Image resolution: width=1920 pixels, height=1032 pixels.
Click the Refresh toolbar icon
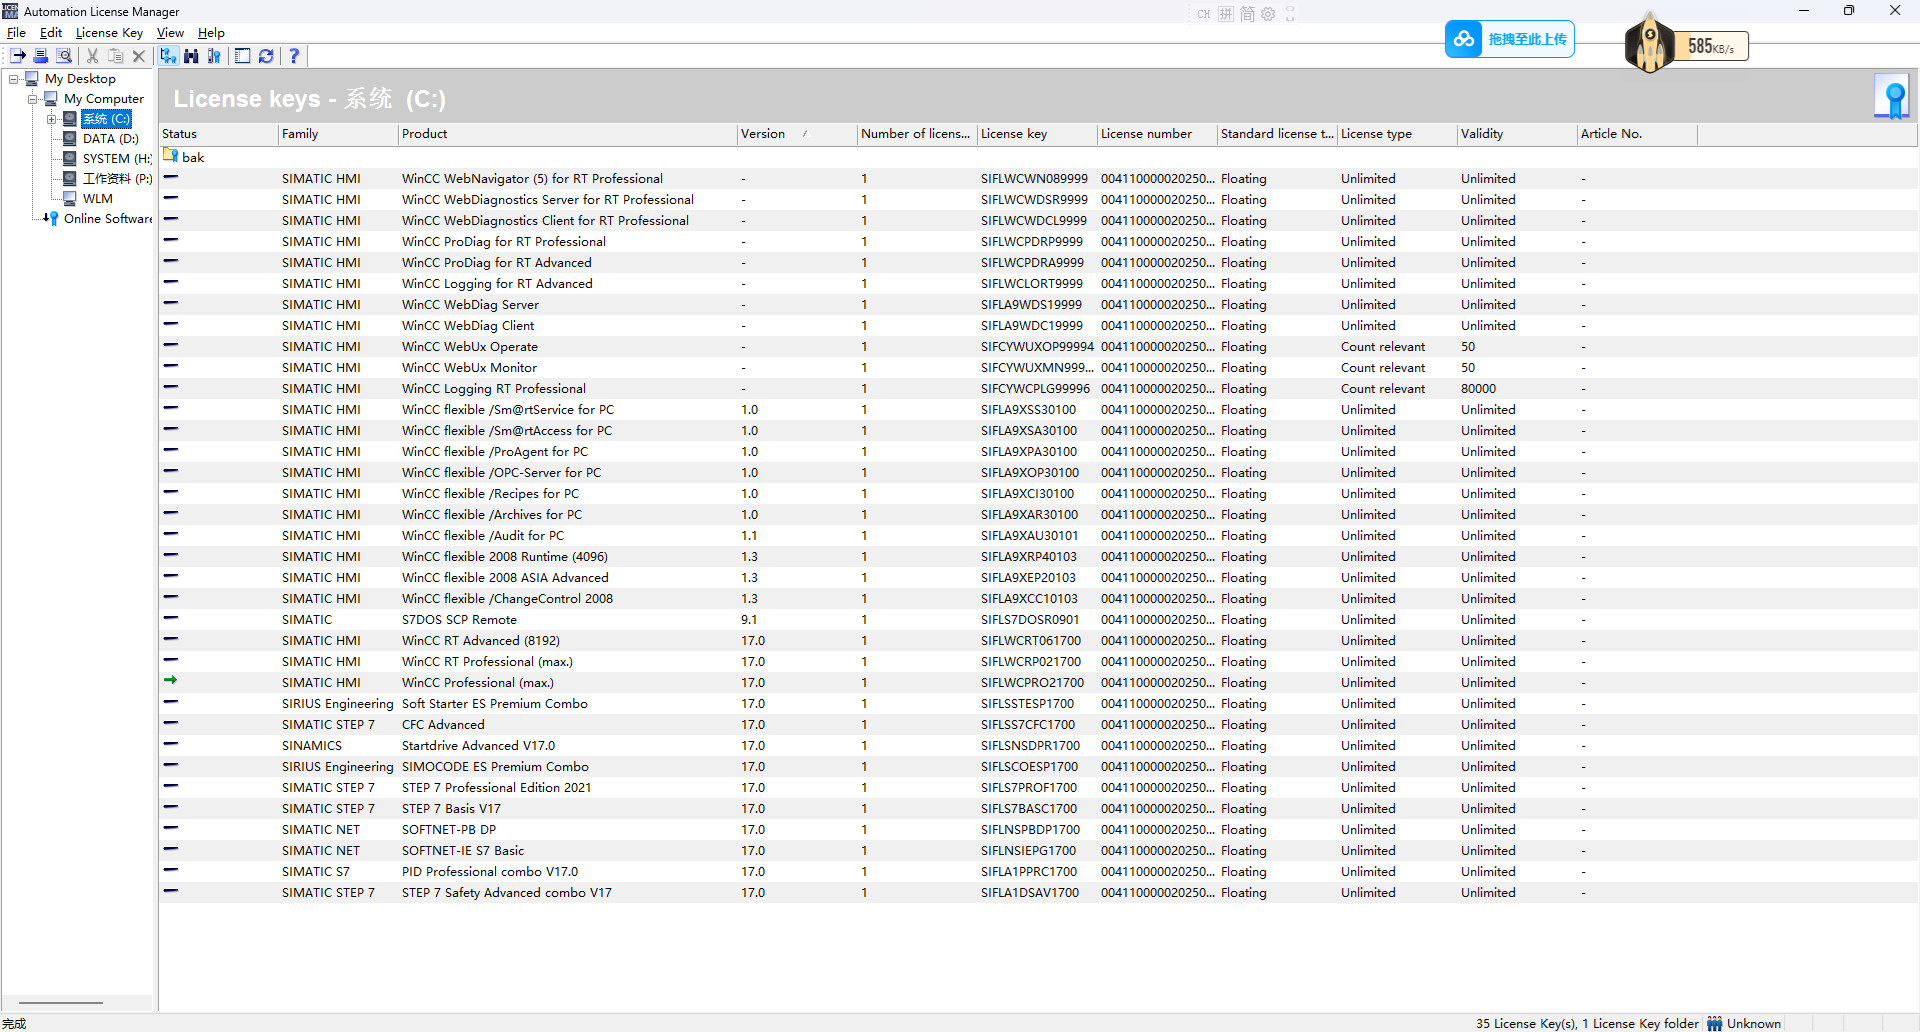[266, 56]
